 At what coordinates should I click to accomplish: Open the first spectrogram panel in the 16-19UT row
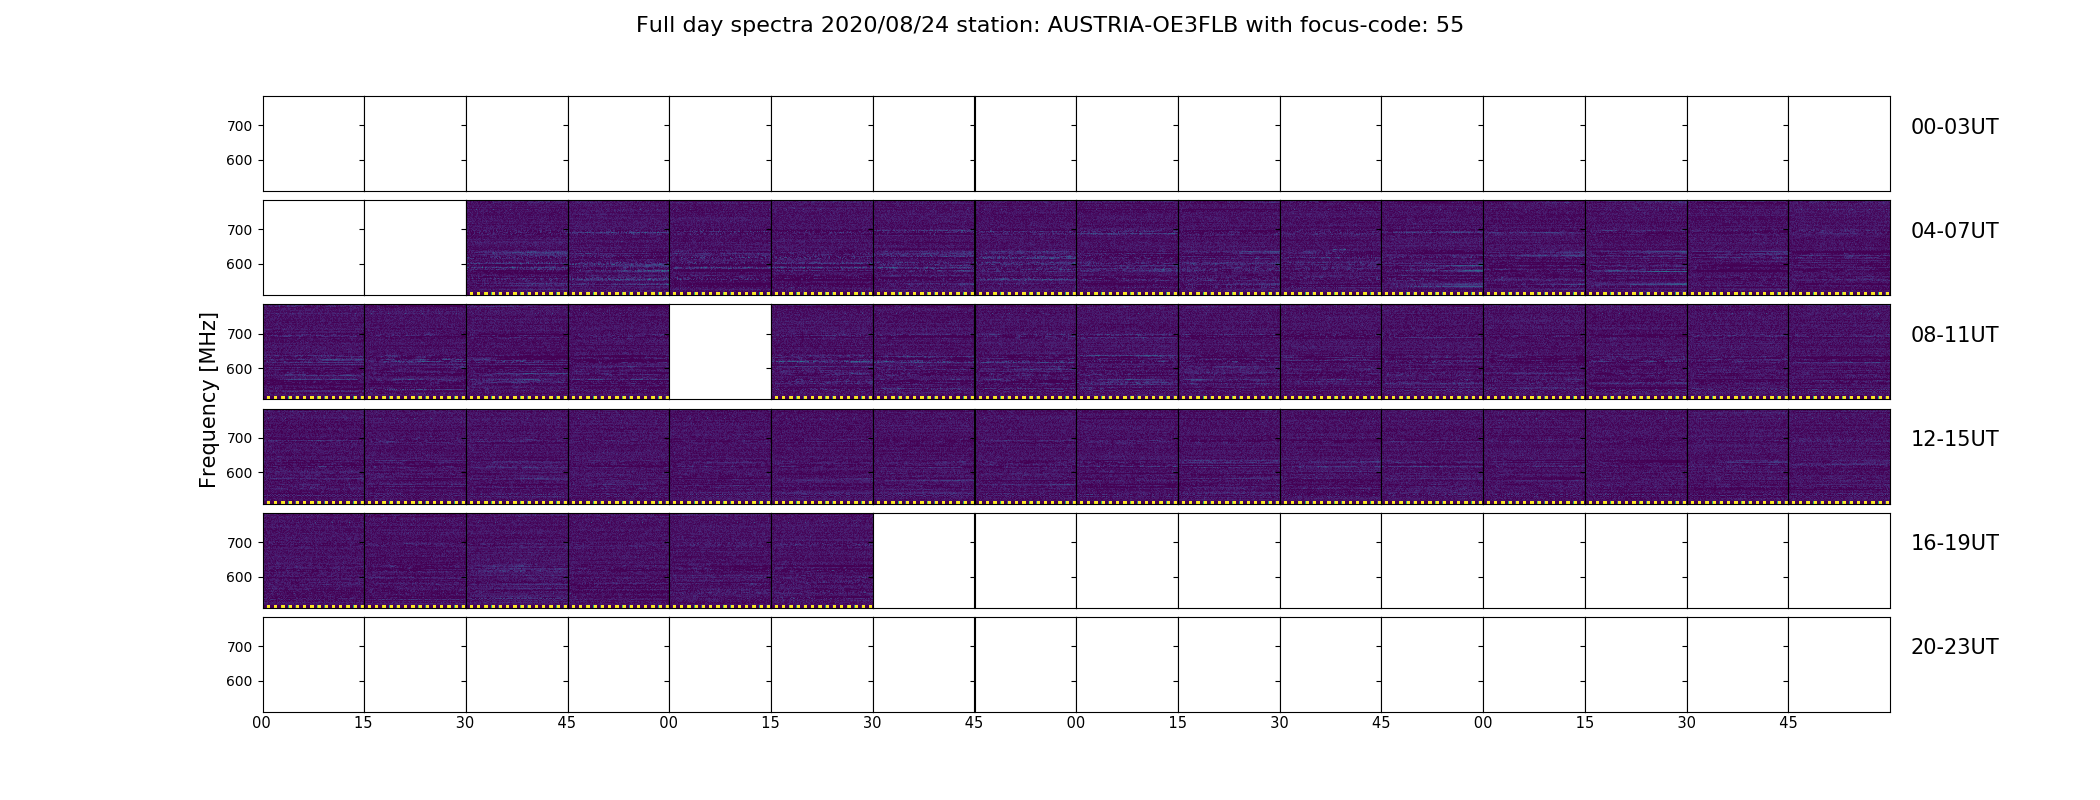(314, 560)
